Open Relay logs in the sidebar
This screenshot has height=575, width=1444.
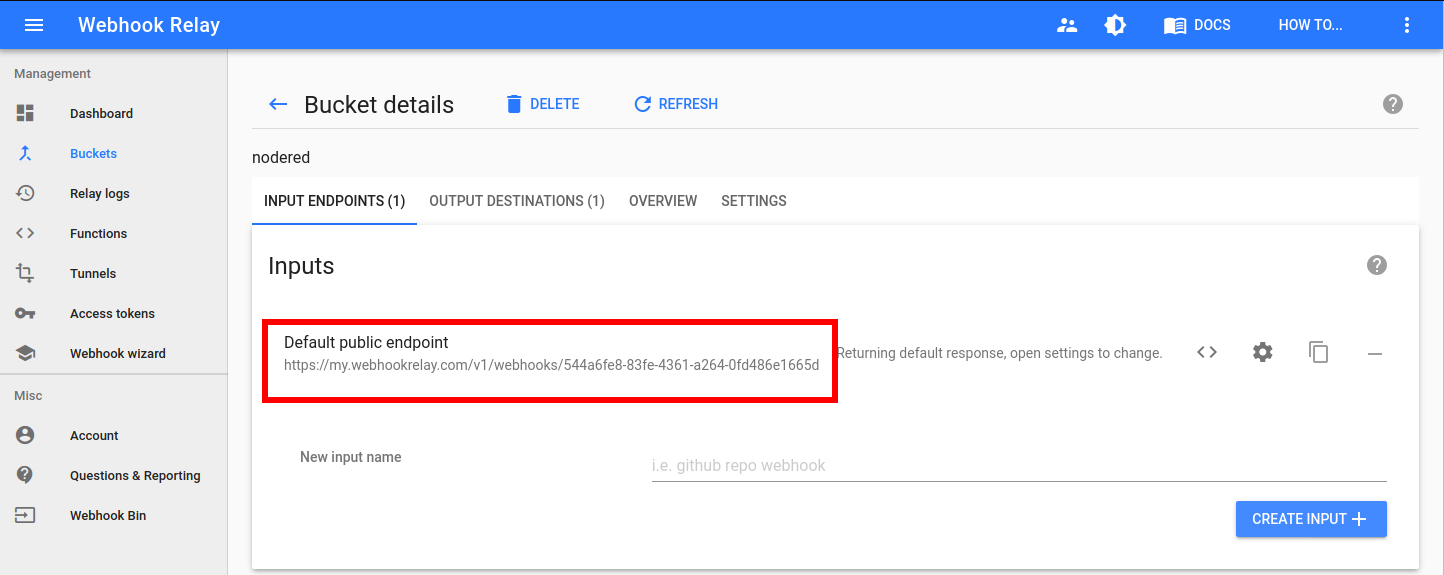[99, 193]
